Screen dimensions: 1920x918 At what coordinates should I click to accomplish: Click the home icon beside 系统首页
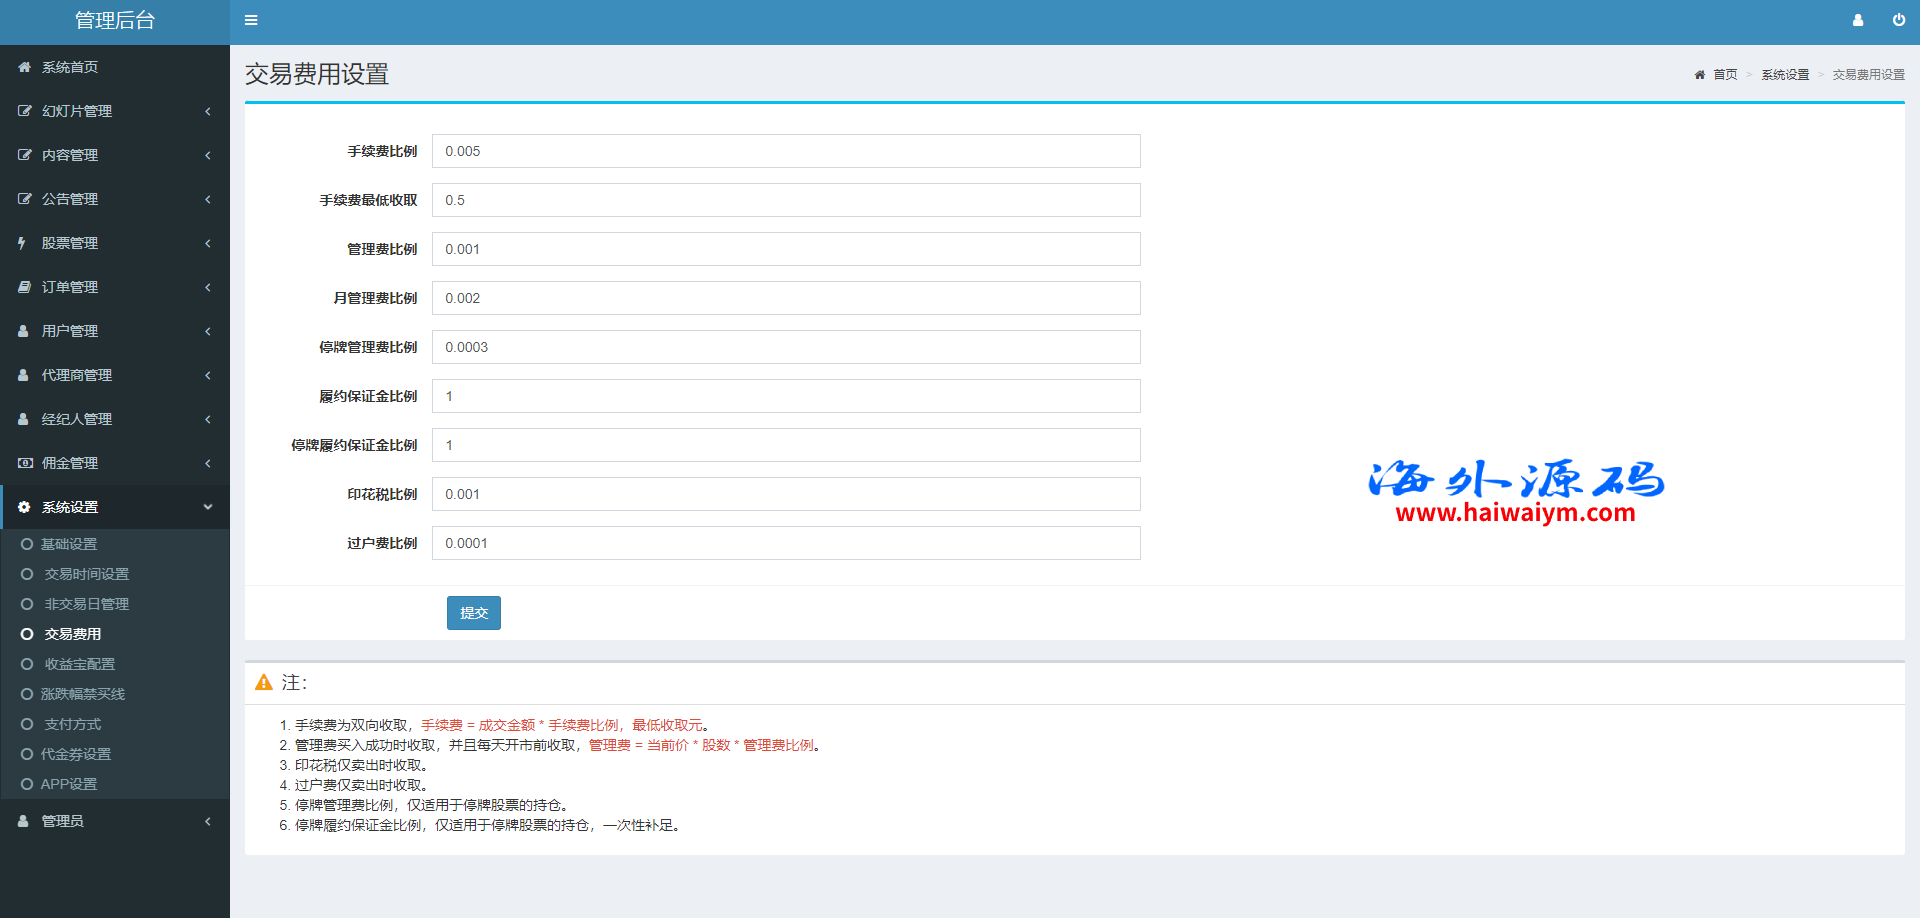point(24,67)
